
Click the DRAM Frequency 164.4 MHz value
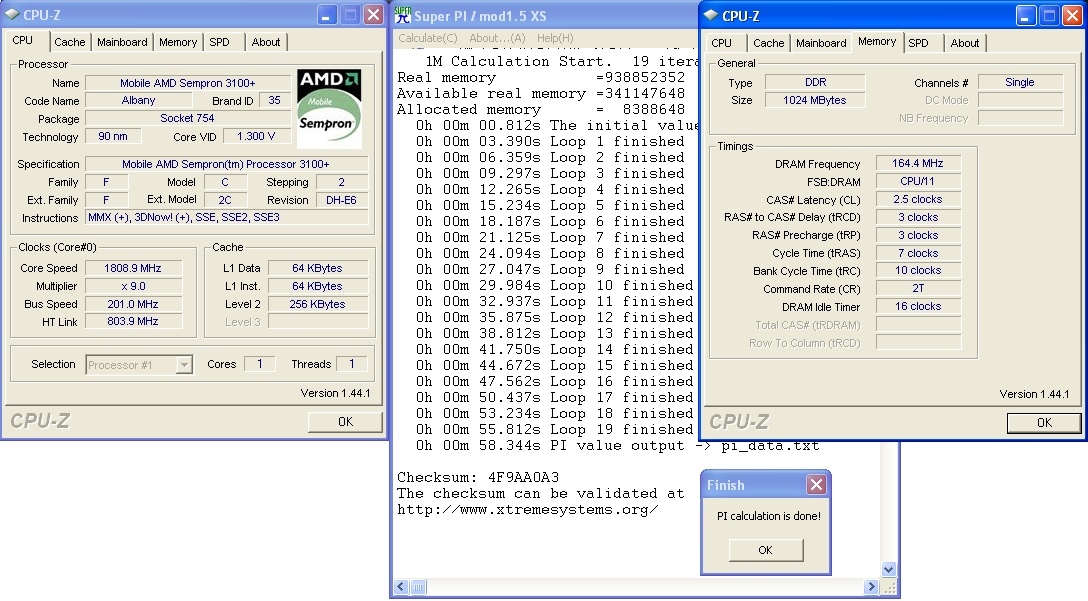pyautogui.click(x=917, y=164)
